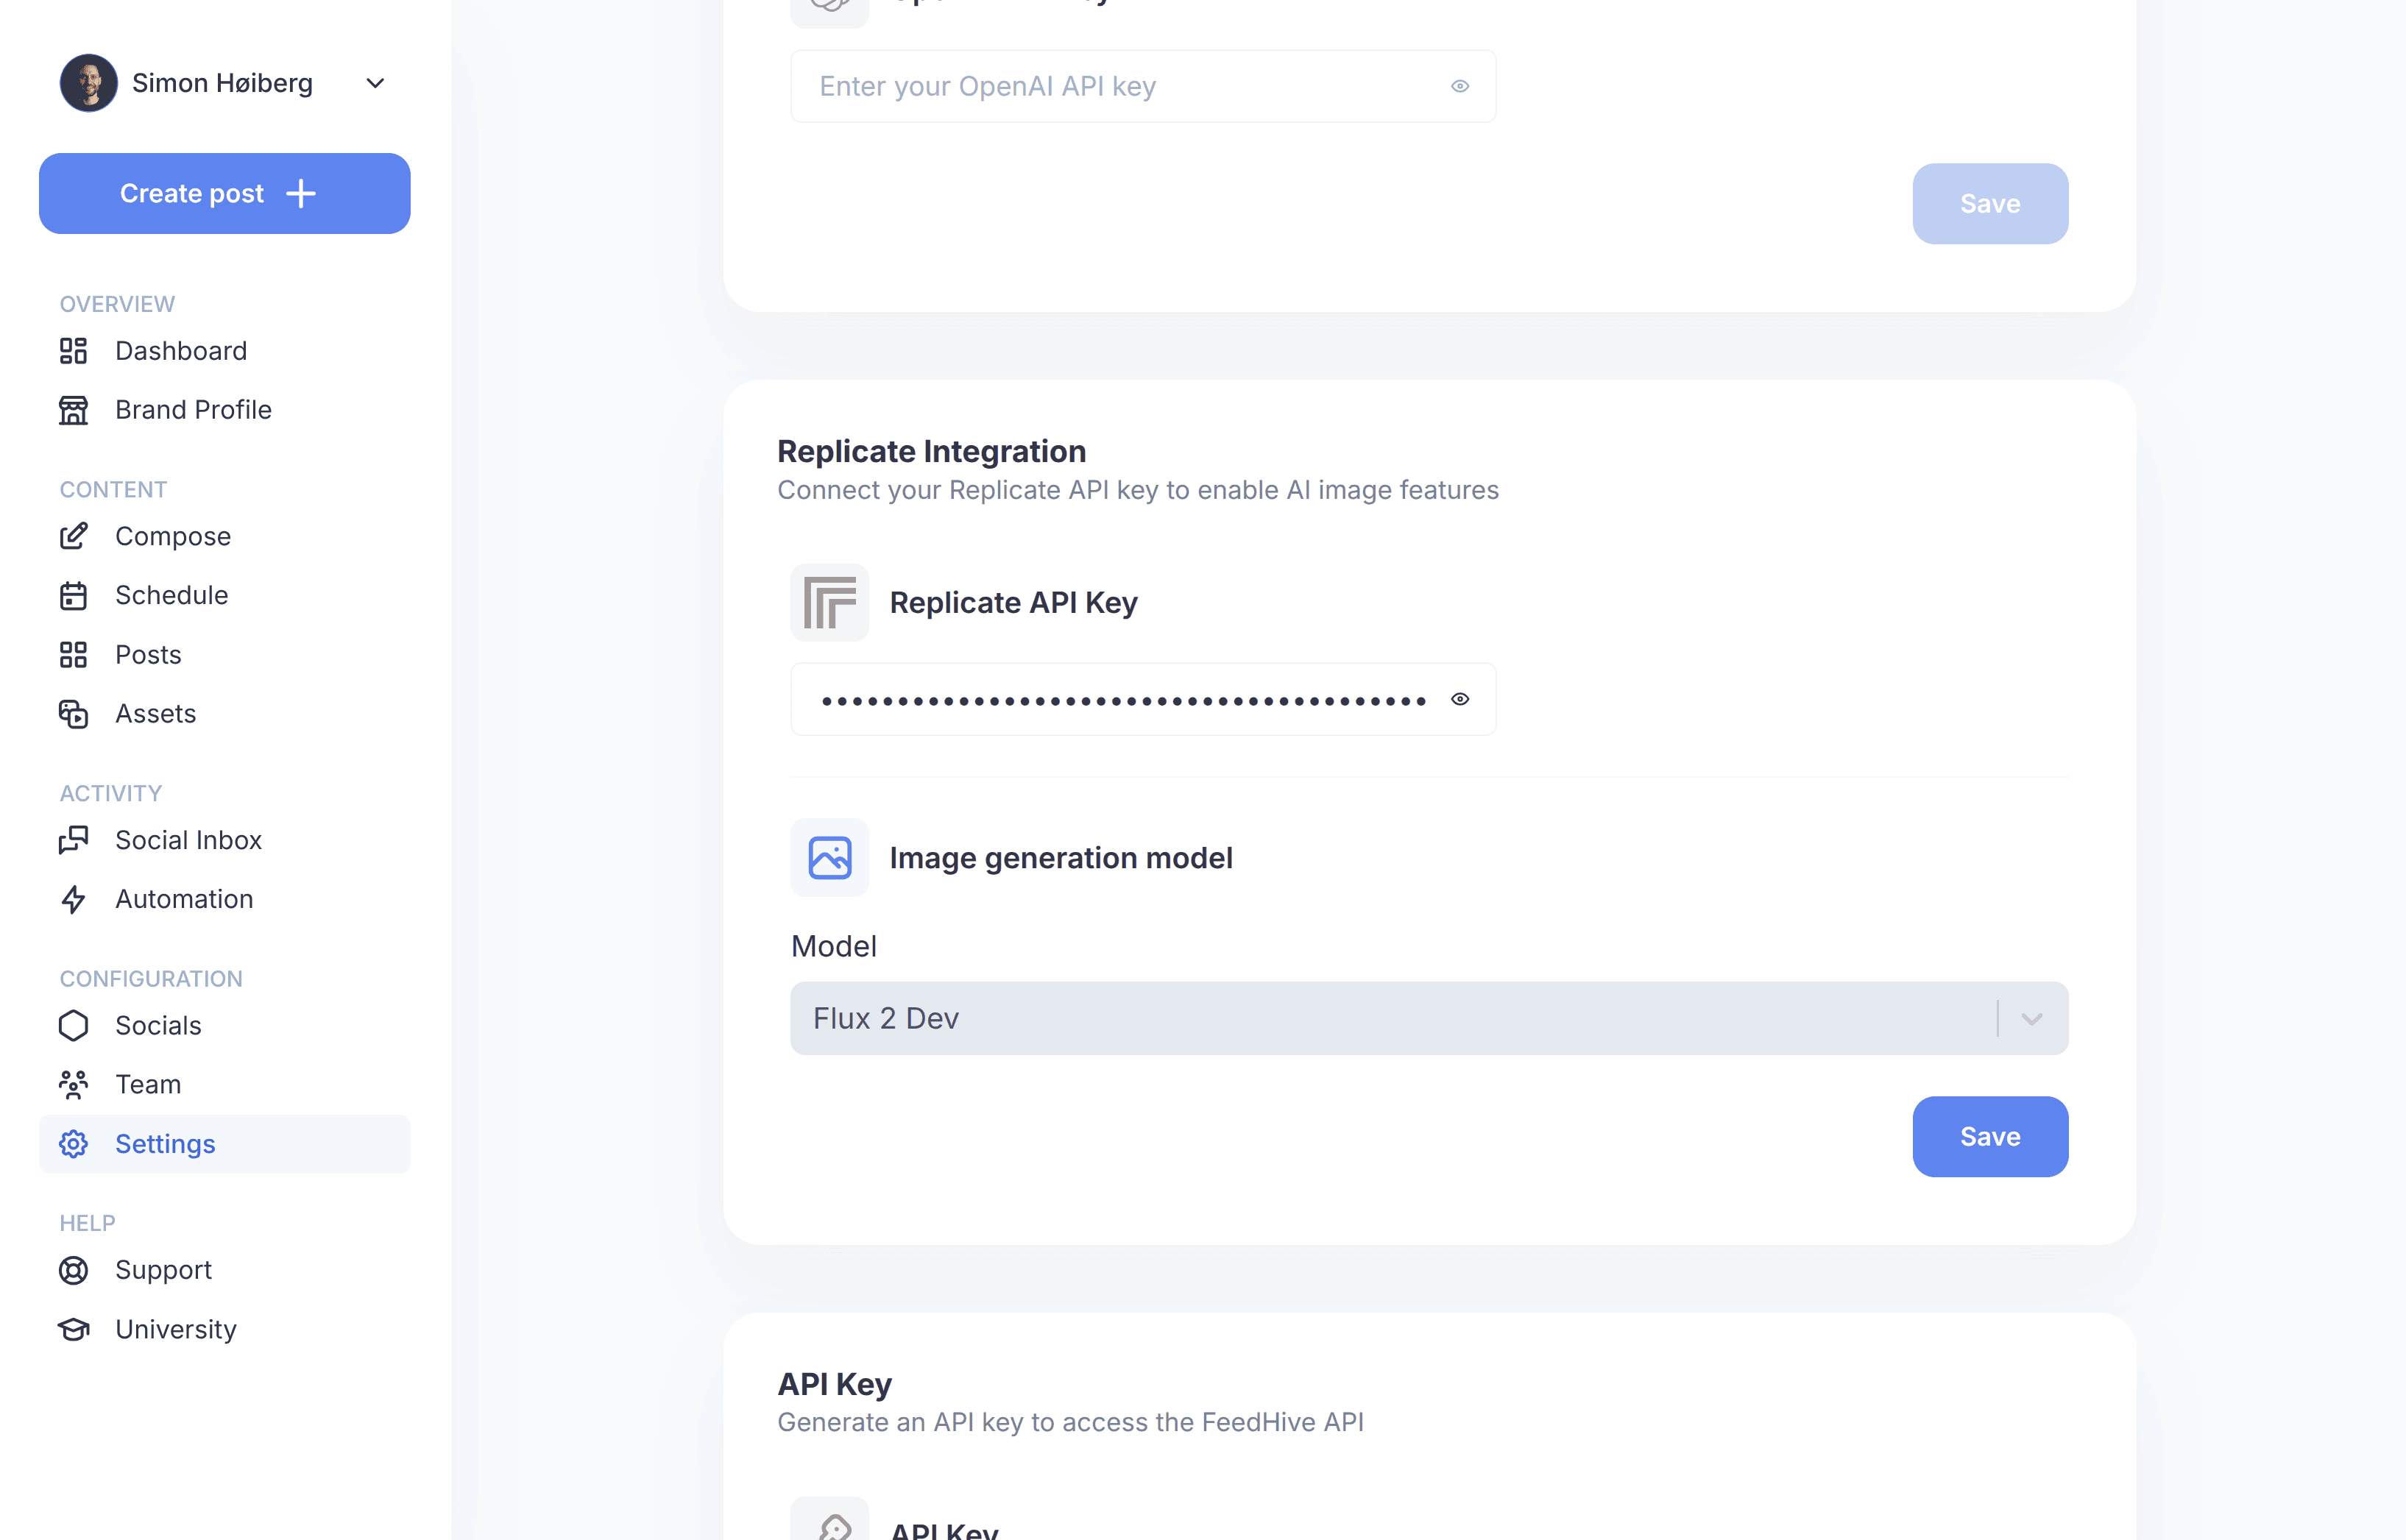
Task: Open Schedule using the calendar icon
Action: click(74, 595)
